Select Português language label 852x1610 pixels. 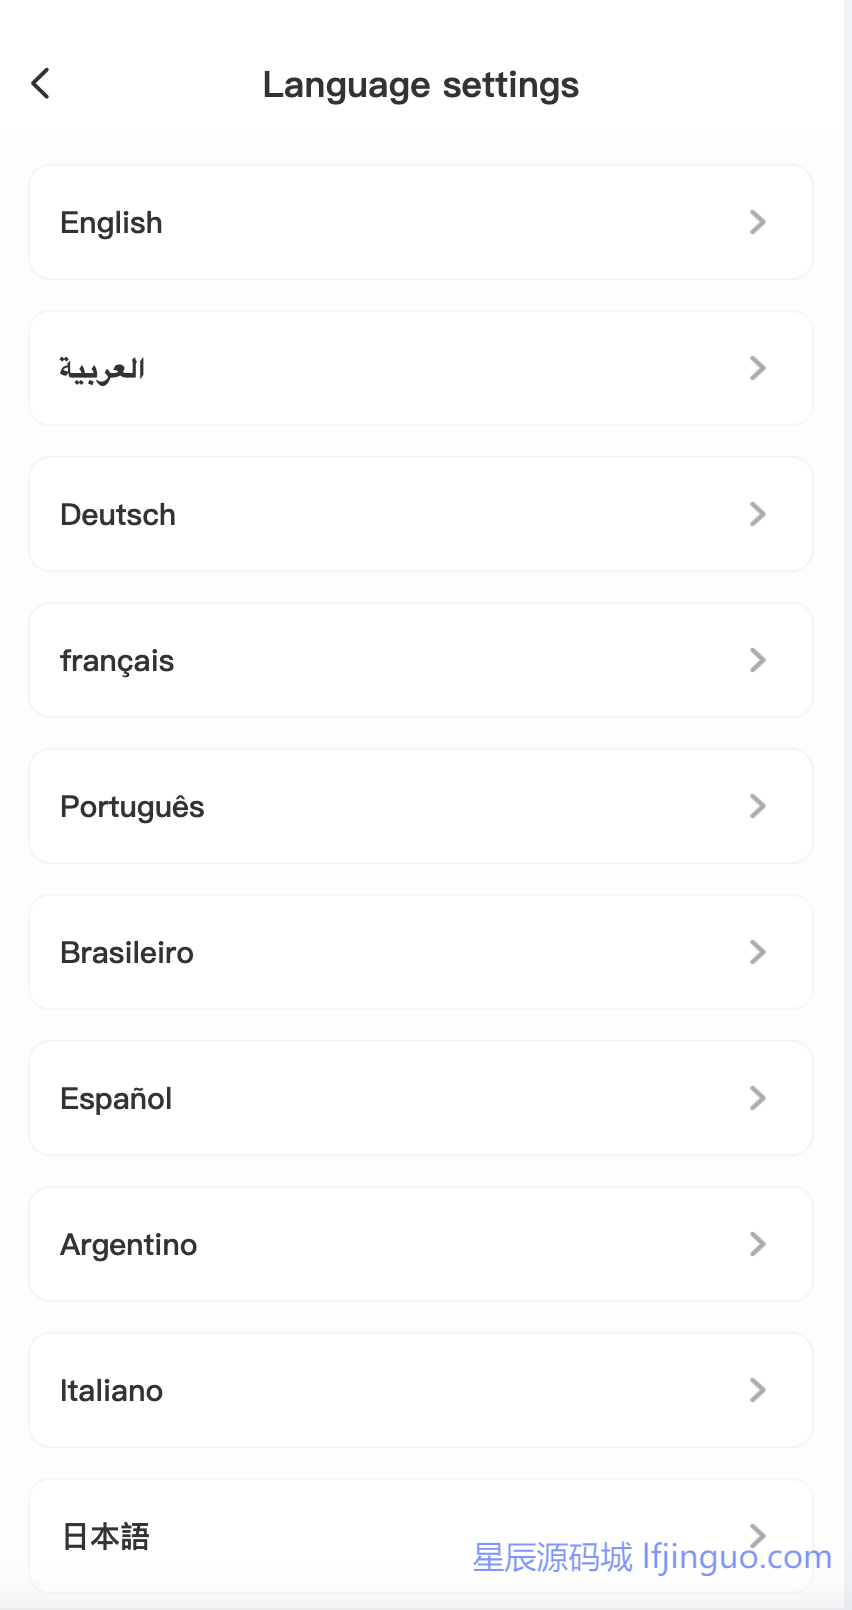132,806
